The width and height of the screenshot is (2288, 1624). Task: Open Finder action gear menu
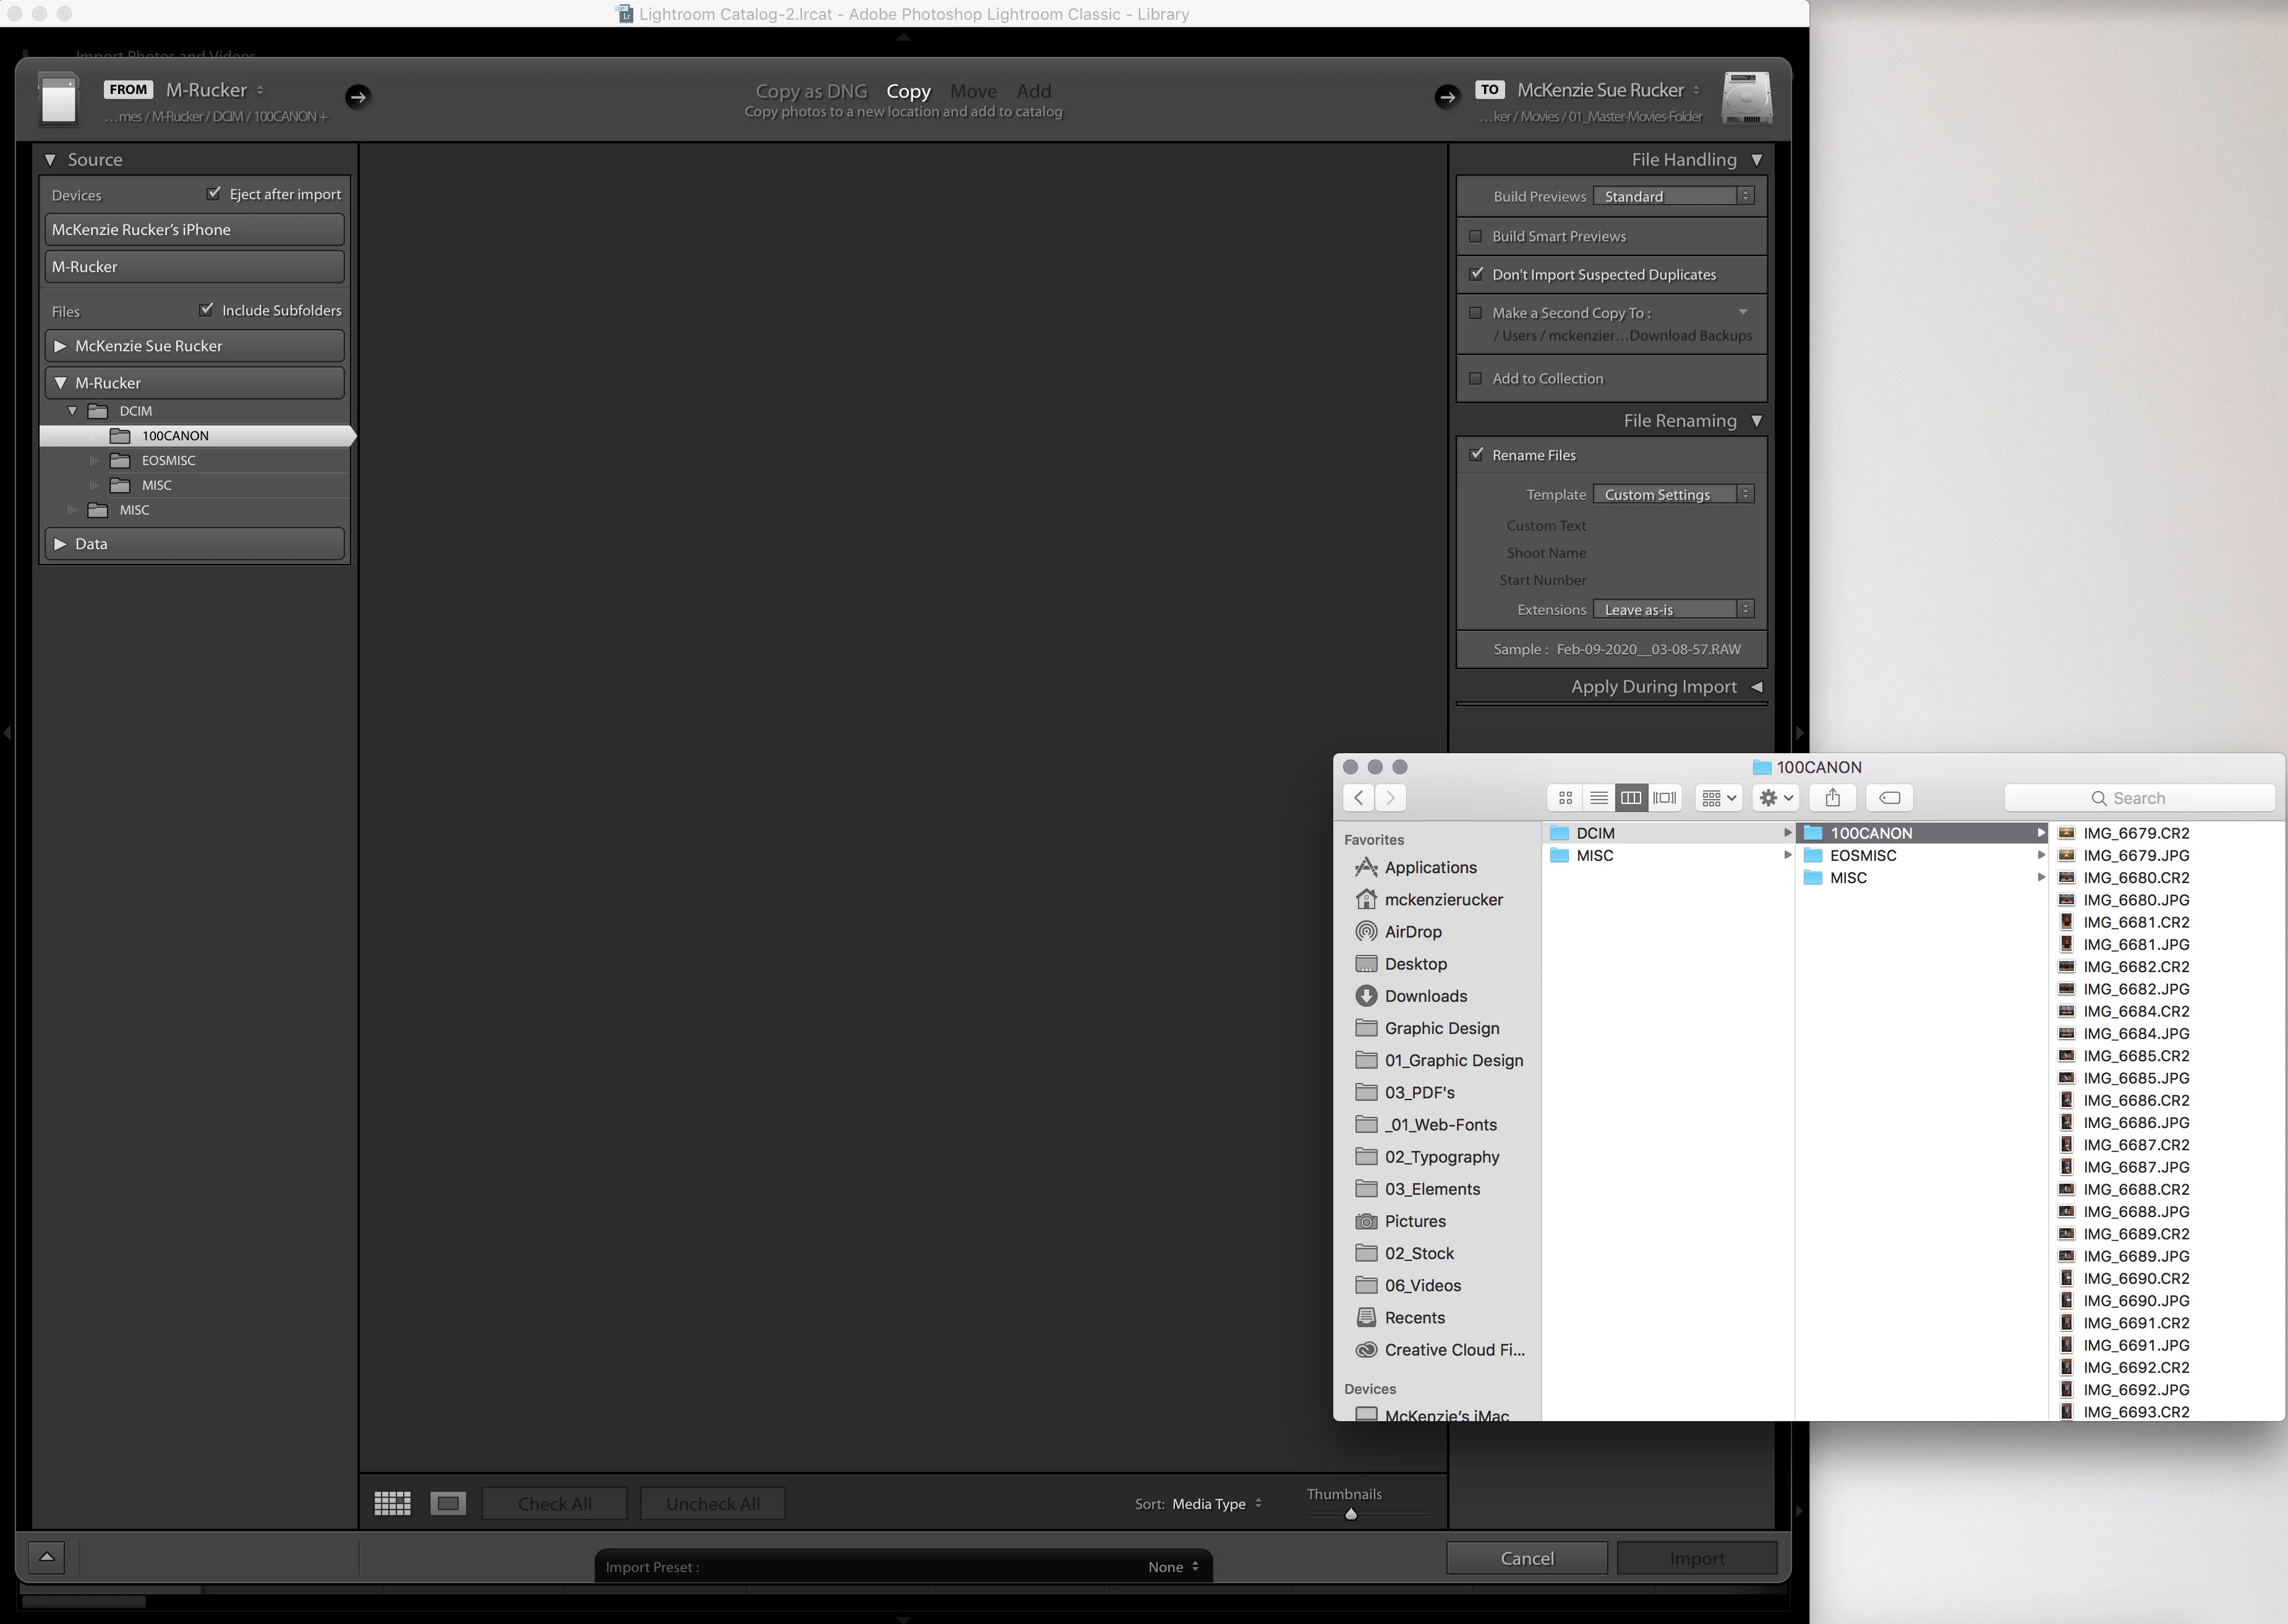[1776, 798]
